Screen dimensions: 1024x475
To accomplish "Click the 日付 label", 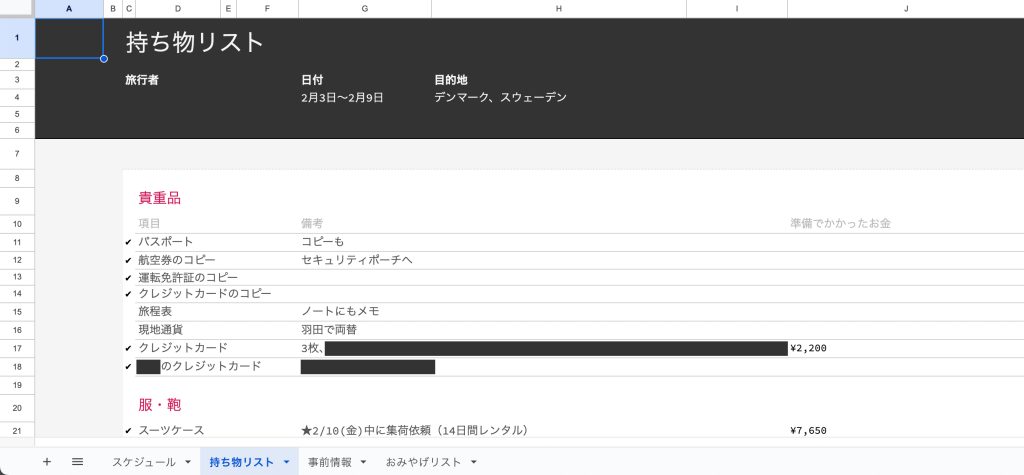I will [x=312, y=80].
